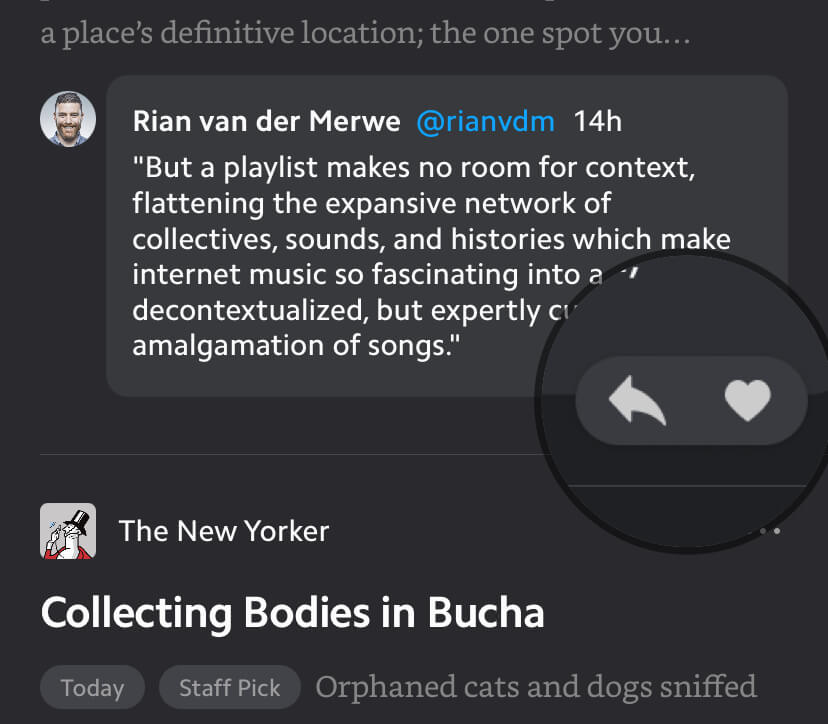
Task: Like the tweet with the heart icon
Action: 747,402
